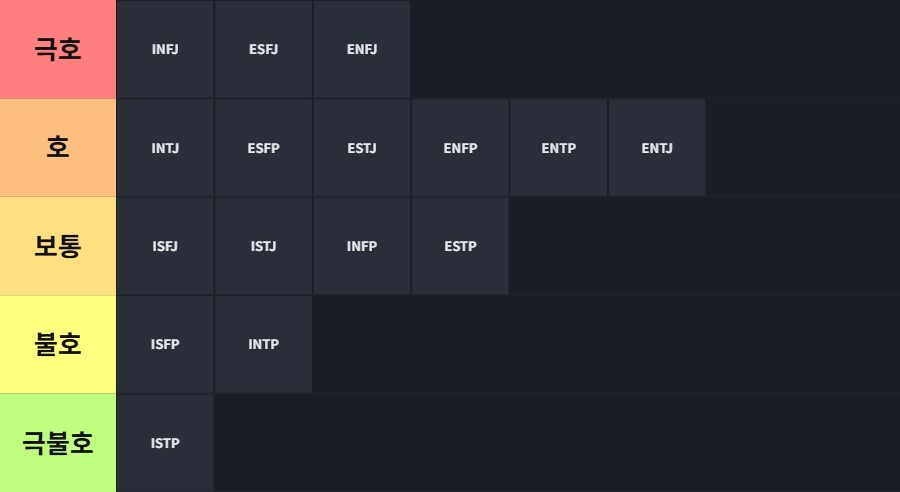Image resolution: width=900 pixels, height=492 pixels.
Task: Click the ESFJ tile in top tier
Action: click(x=263, y=49)
